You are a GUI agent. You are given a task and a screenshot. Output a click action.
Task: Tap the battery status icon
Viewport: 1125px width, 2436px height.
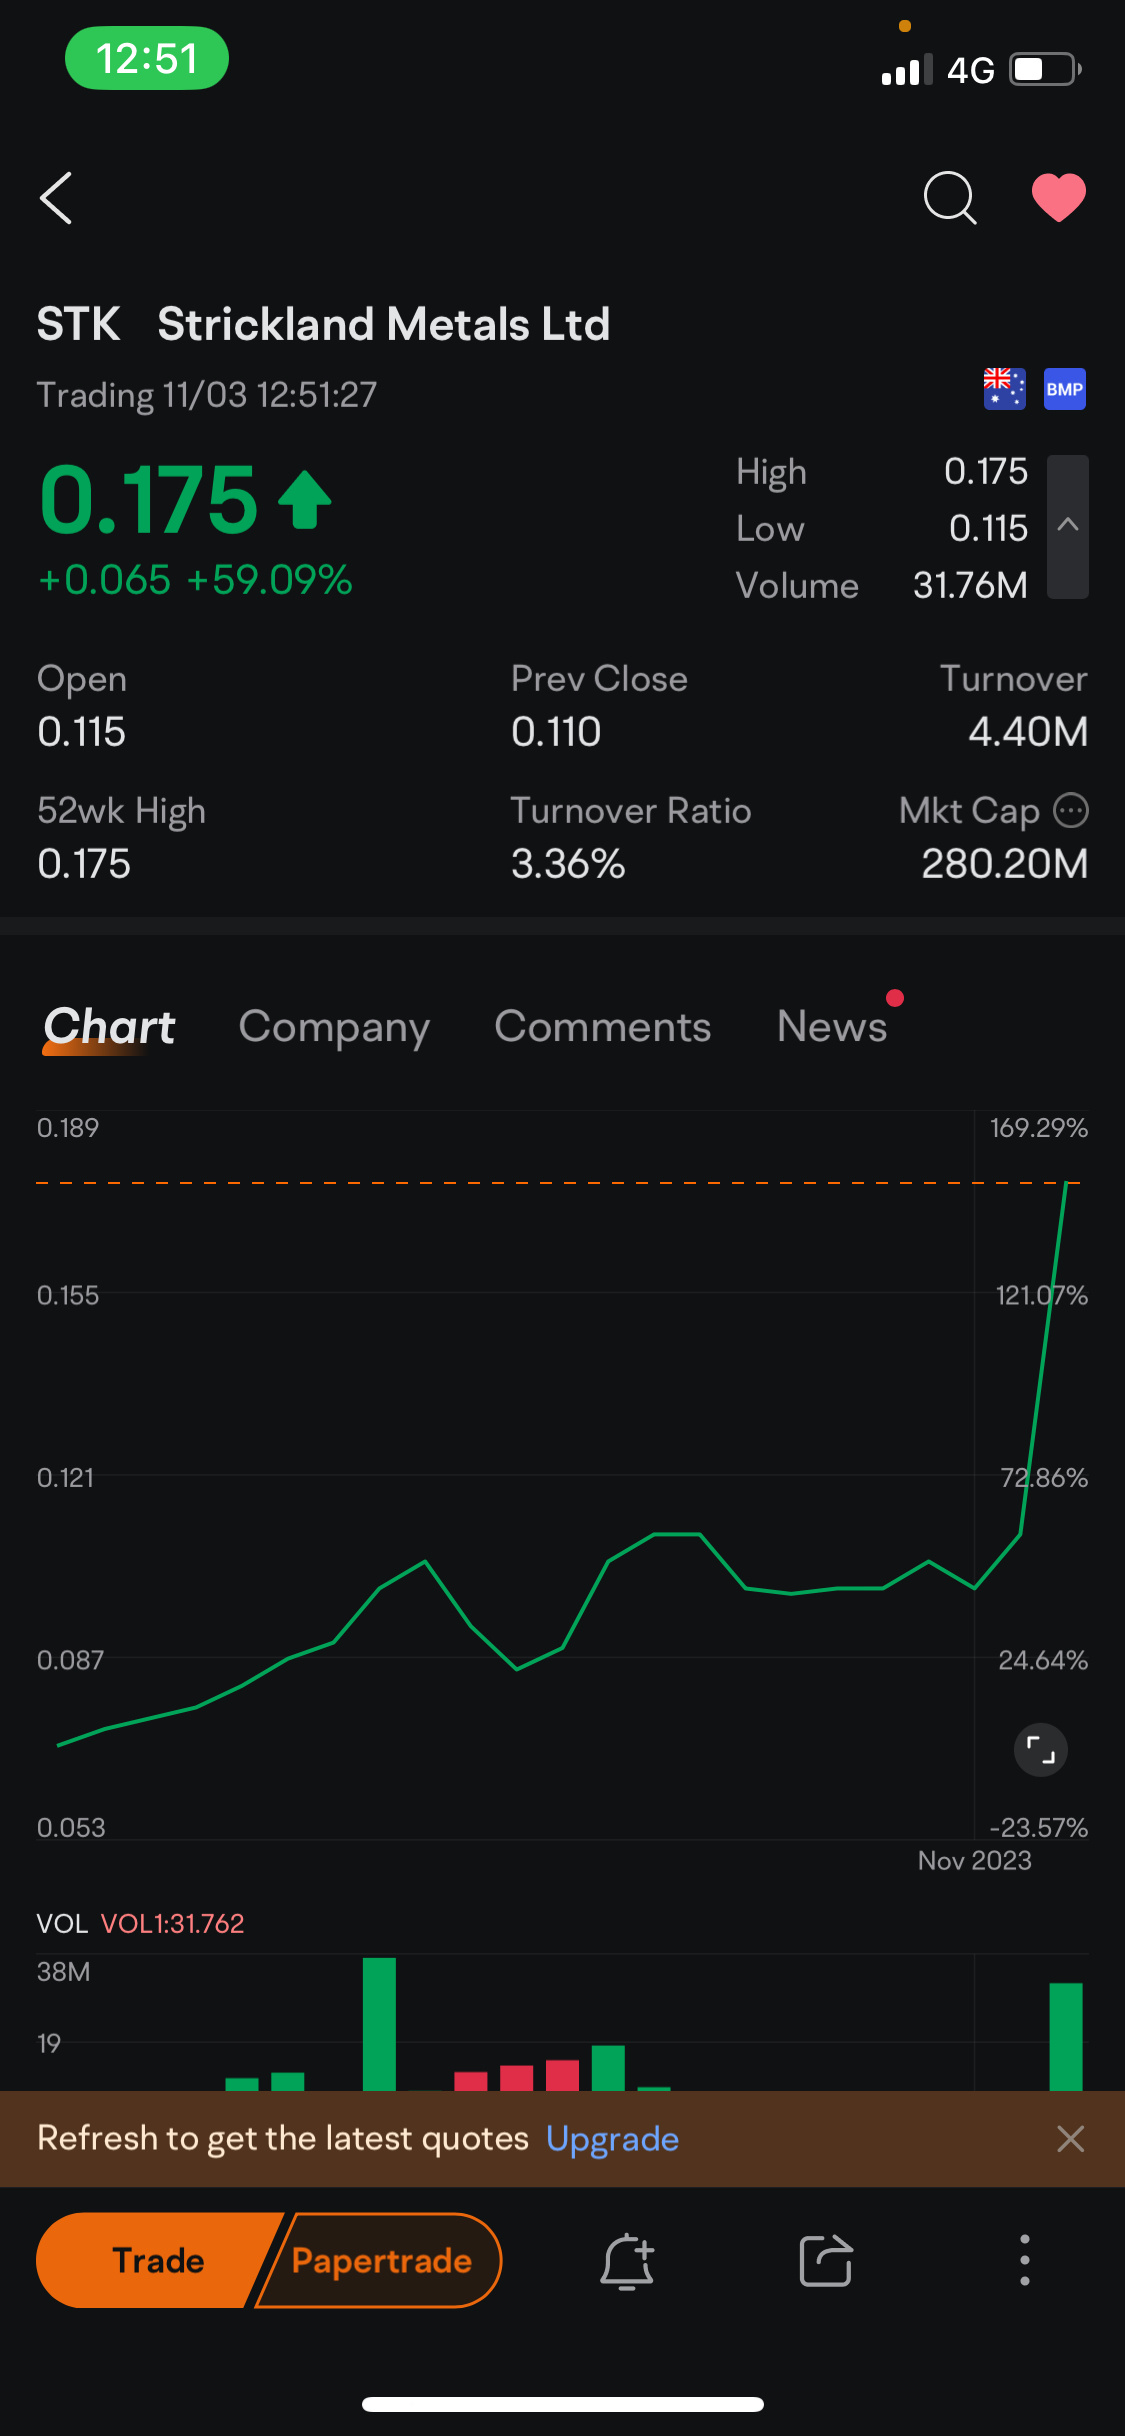[x=1045, y=70]
